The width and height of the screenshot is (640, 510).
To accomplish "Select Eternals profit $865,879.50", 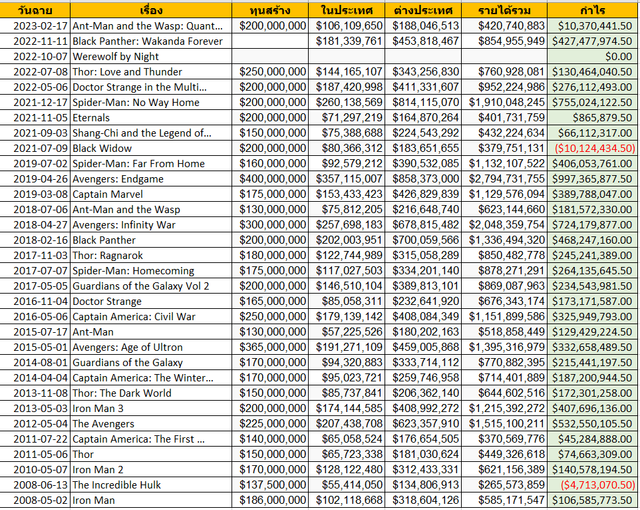I will [593, 118].
